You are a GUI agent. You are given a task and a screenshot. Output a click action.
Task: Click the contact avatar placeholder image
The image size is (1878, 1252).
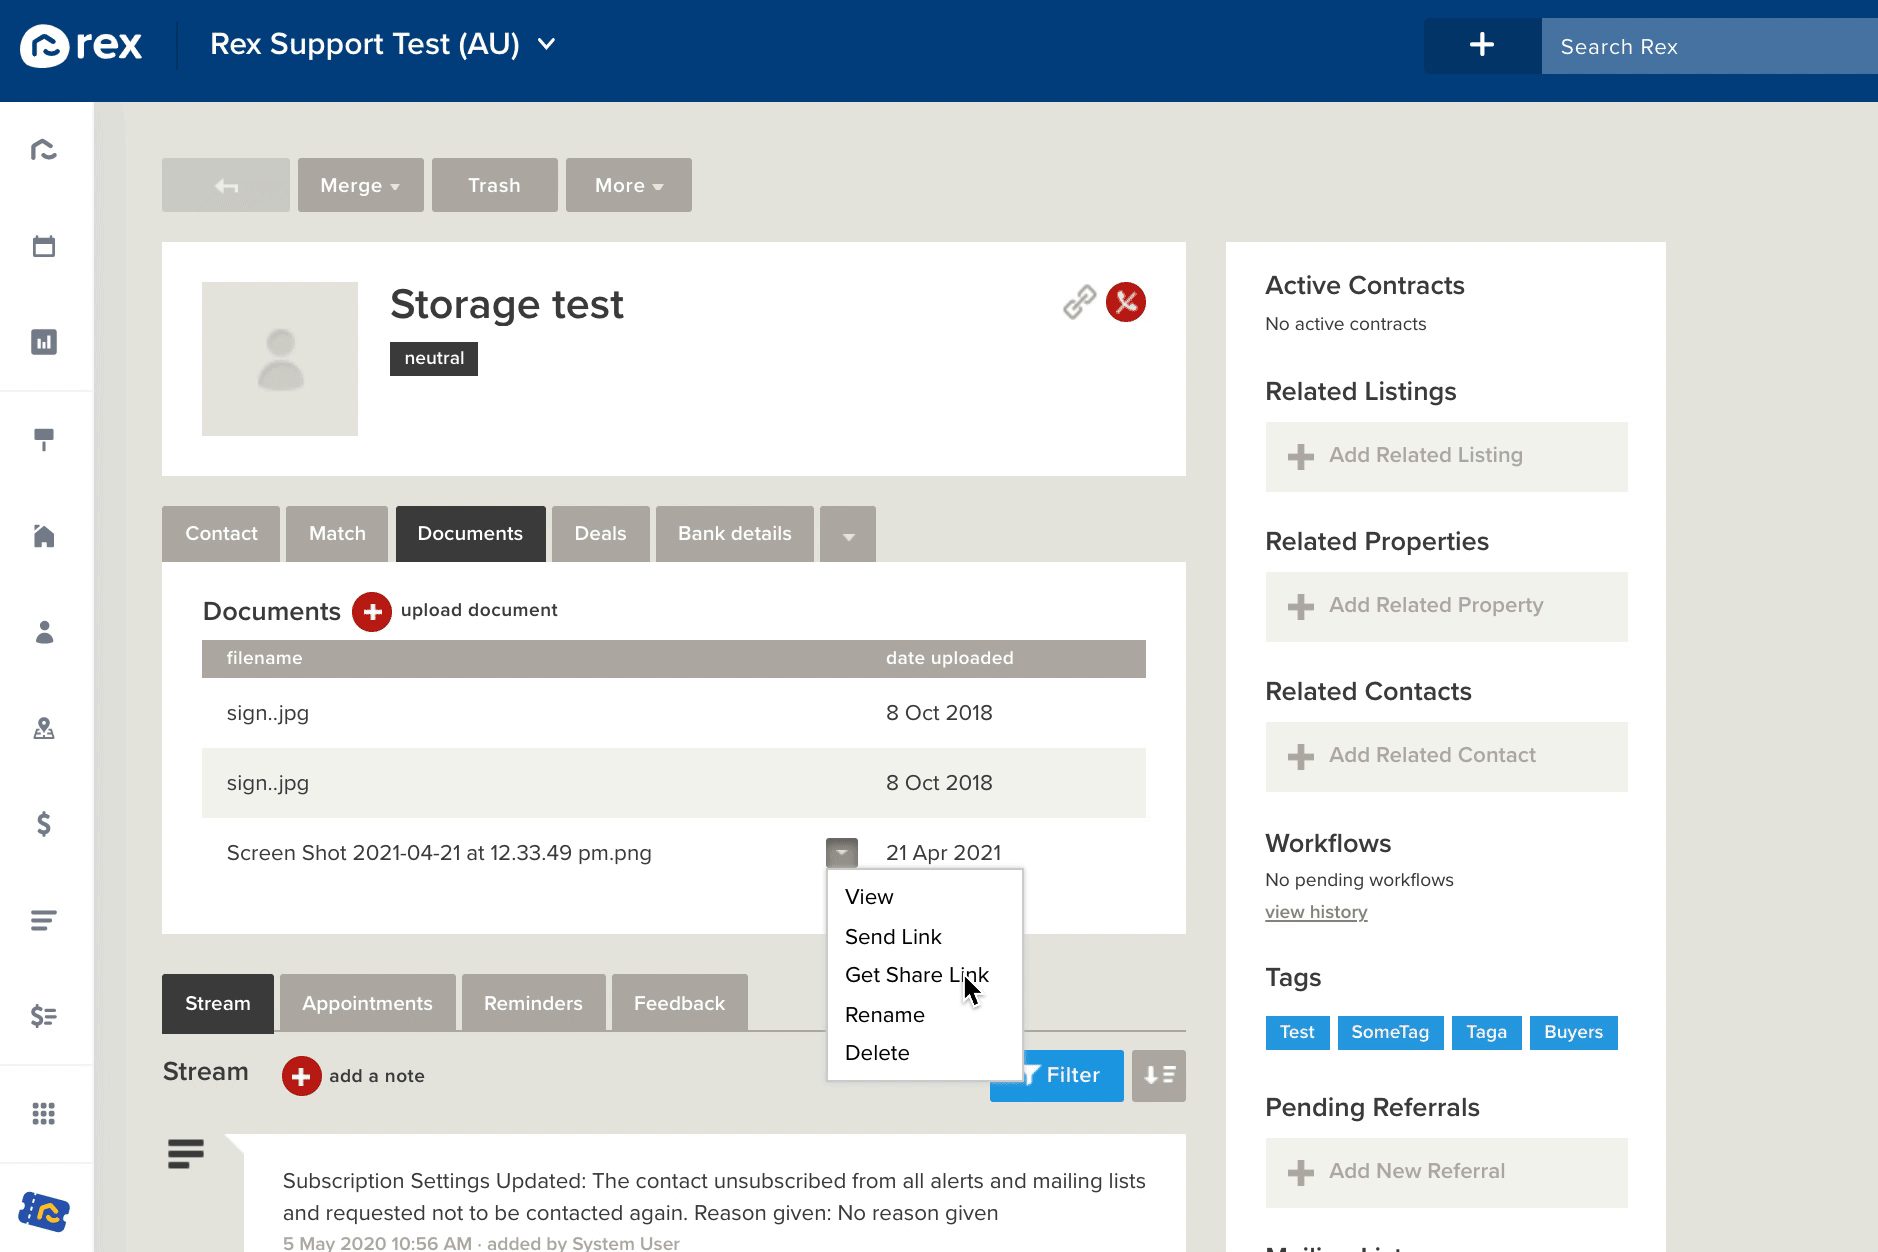coord(280,359)
